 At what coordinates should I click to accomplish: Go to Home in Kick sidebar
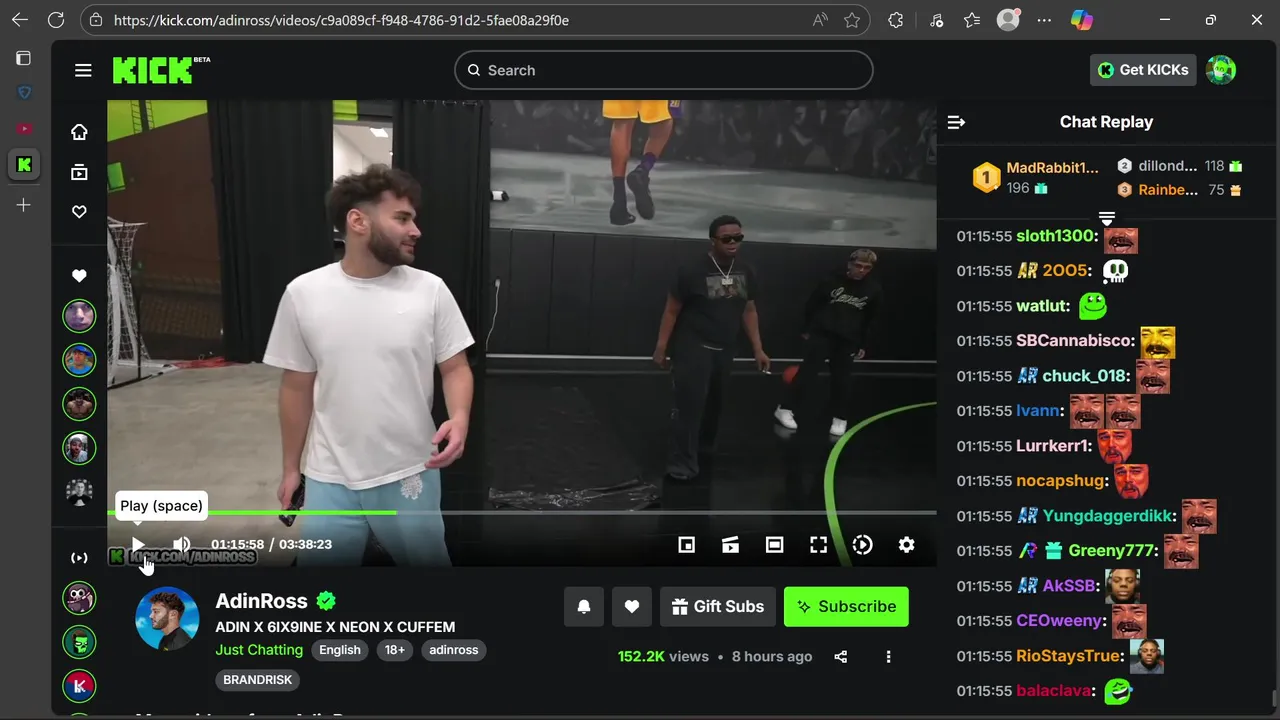79,132
